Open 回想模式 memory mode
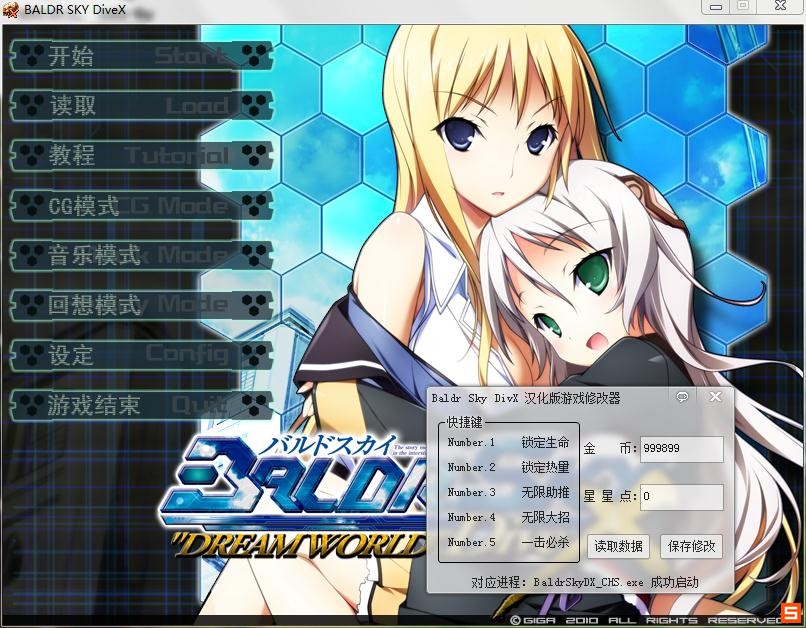The image size is (806, 628). pos(141,305)
